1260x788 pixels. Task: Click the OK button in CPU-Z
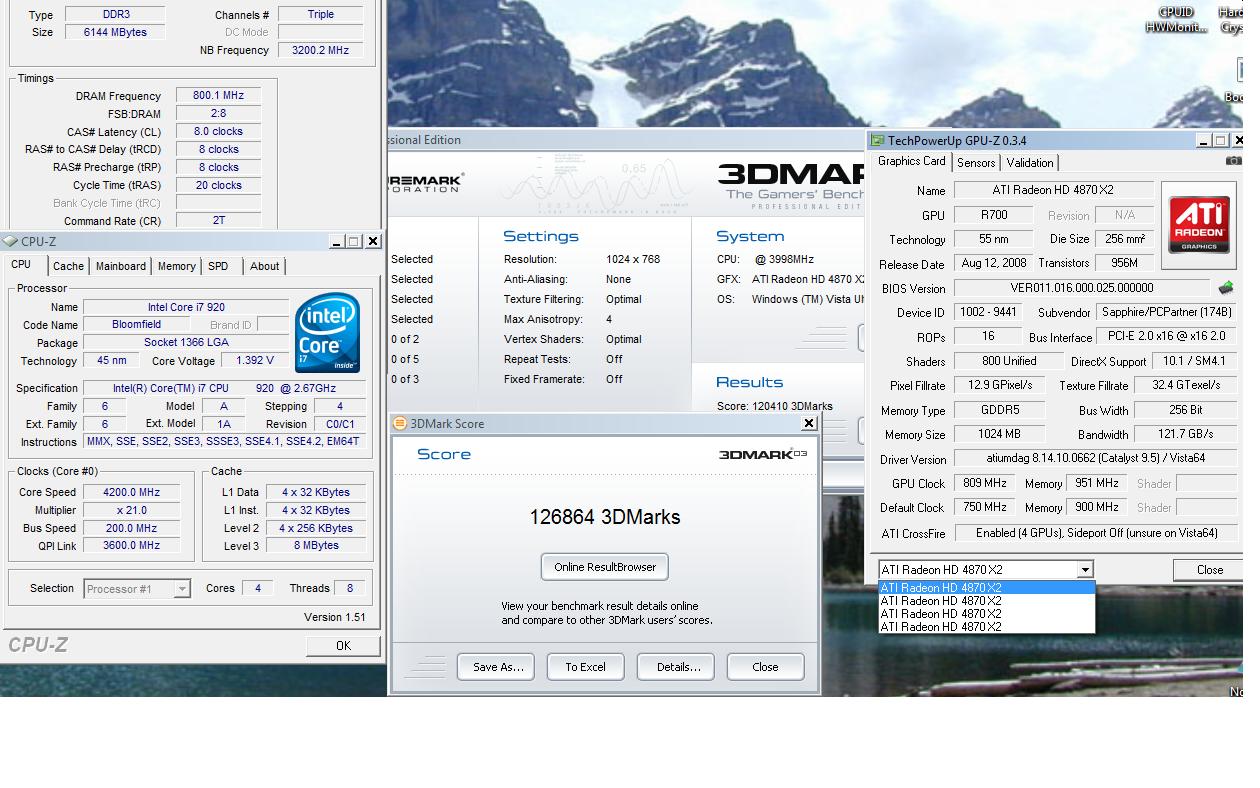tap(343, 646)
